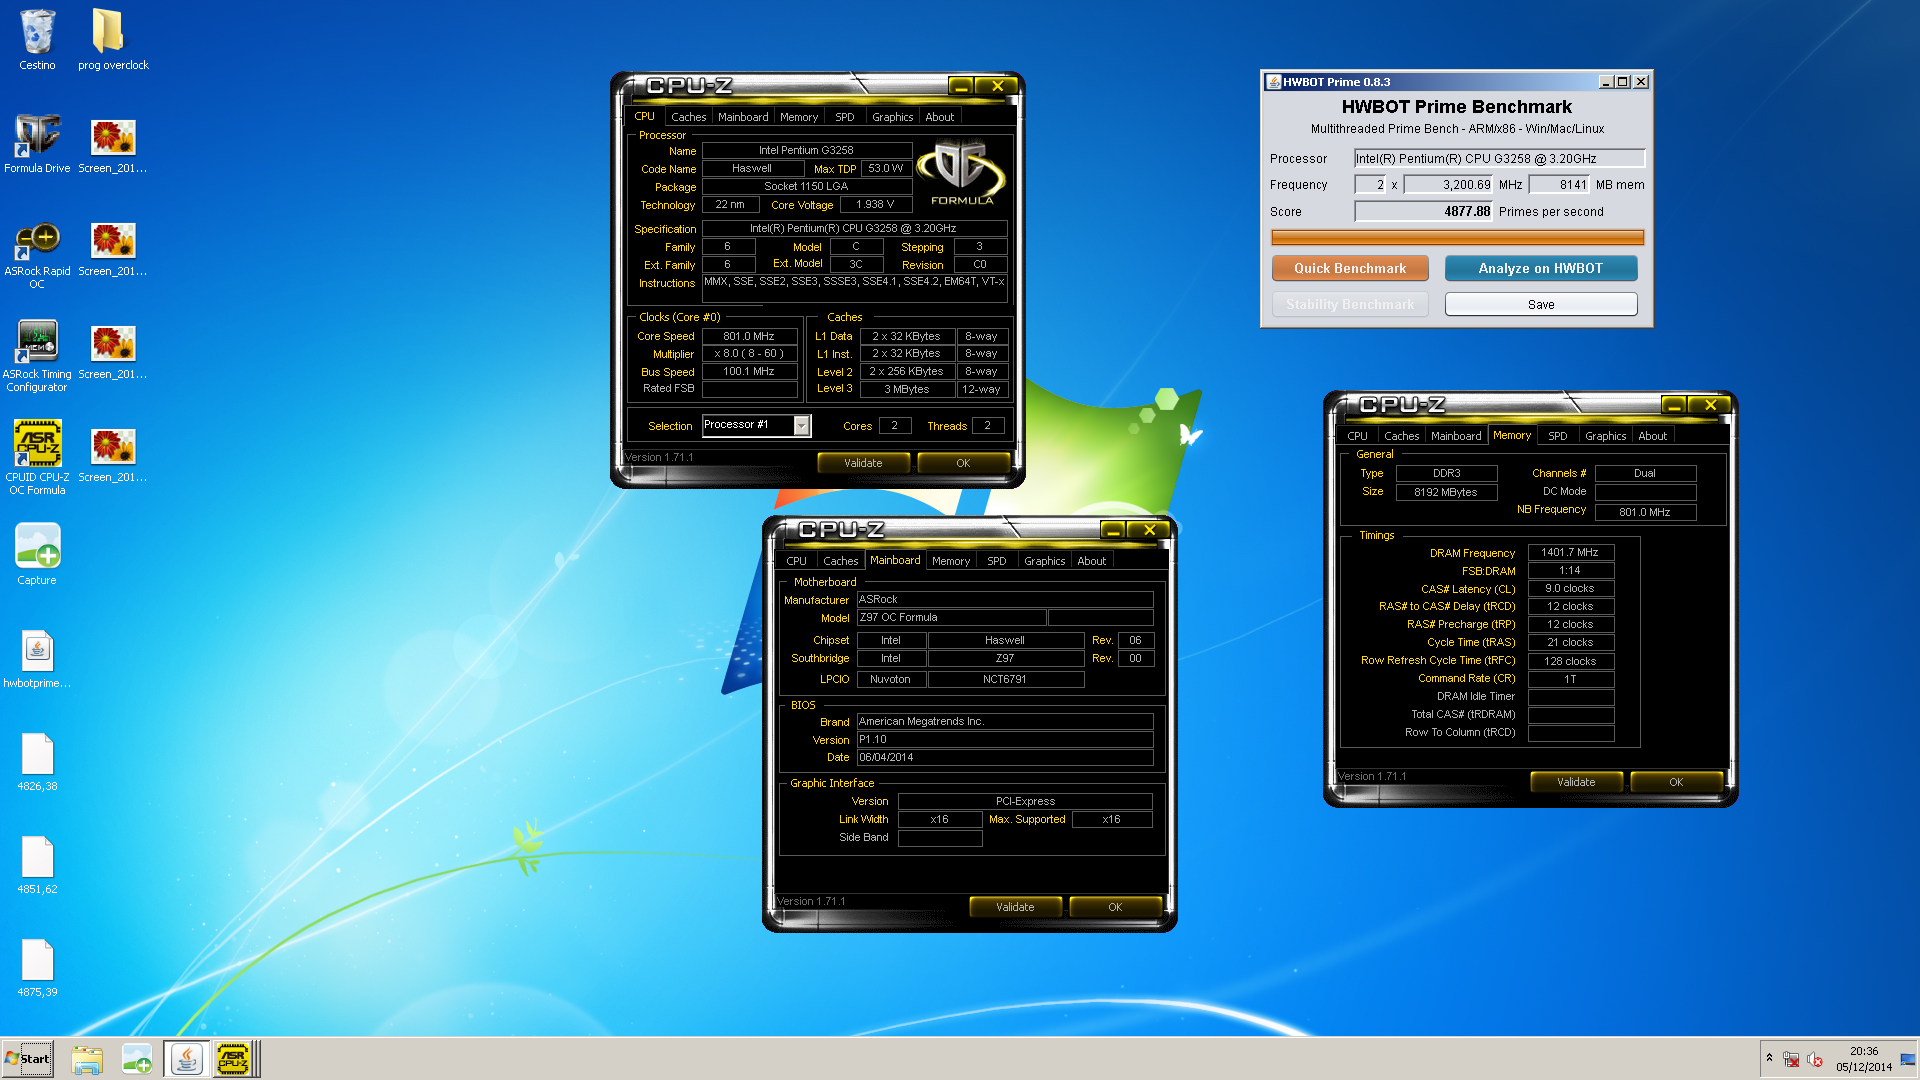Open Memory tab in the Mainboard window
This screenshot has width=1920, height=1080.
point(951,561)
